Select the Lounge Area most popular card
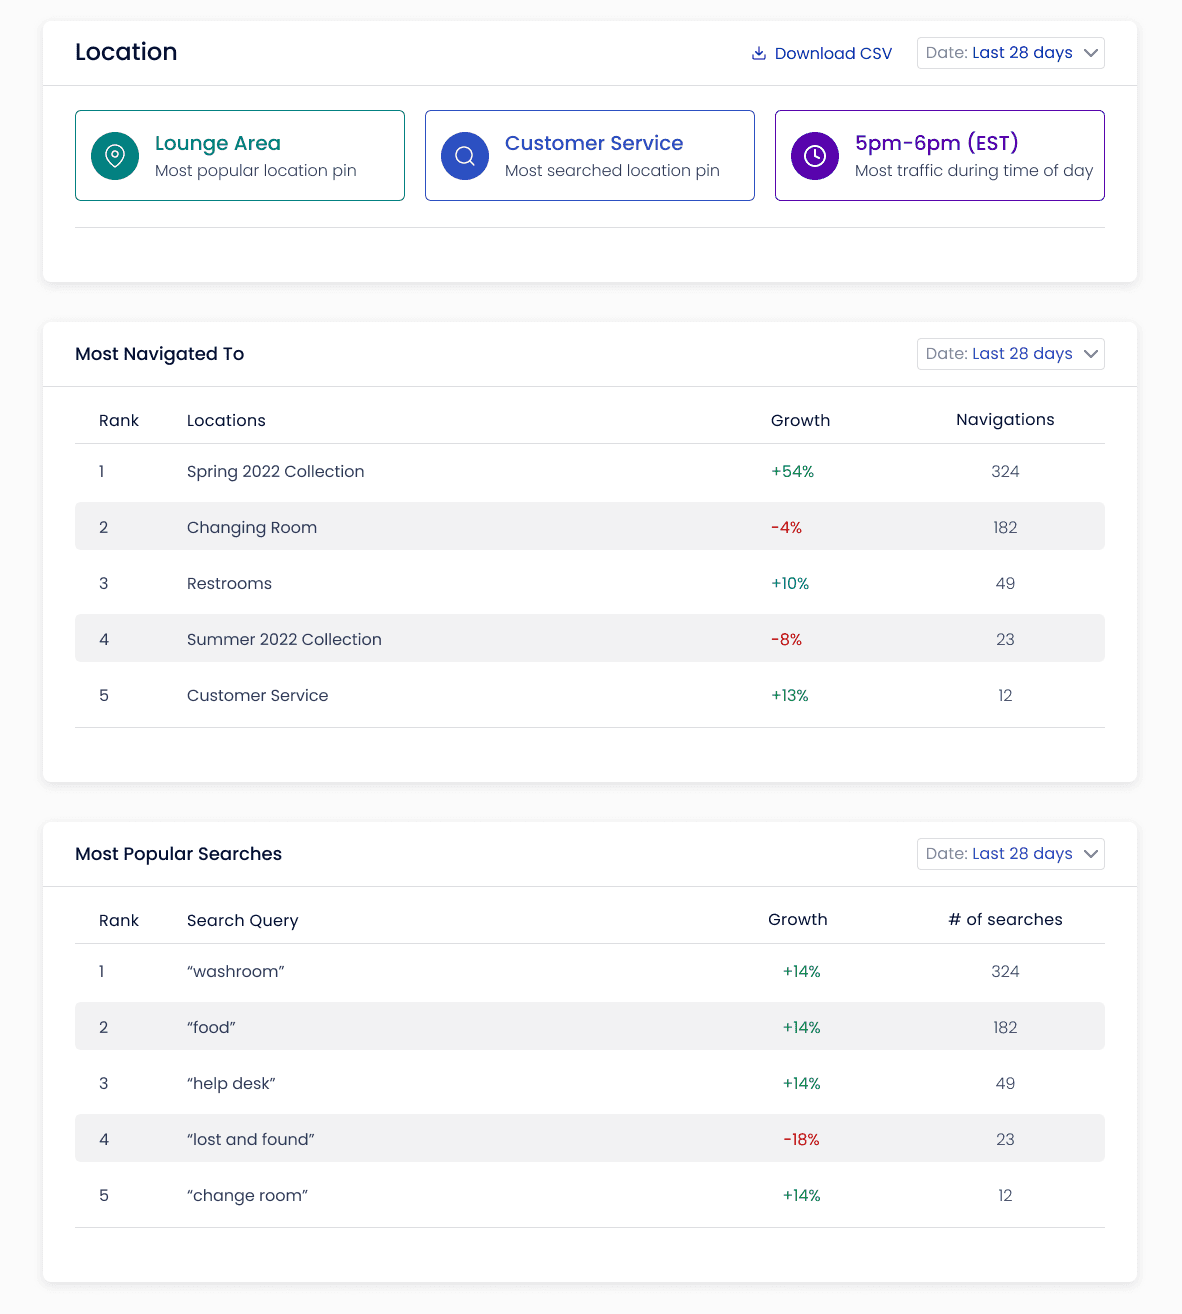 point(240,156)
